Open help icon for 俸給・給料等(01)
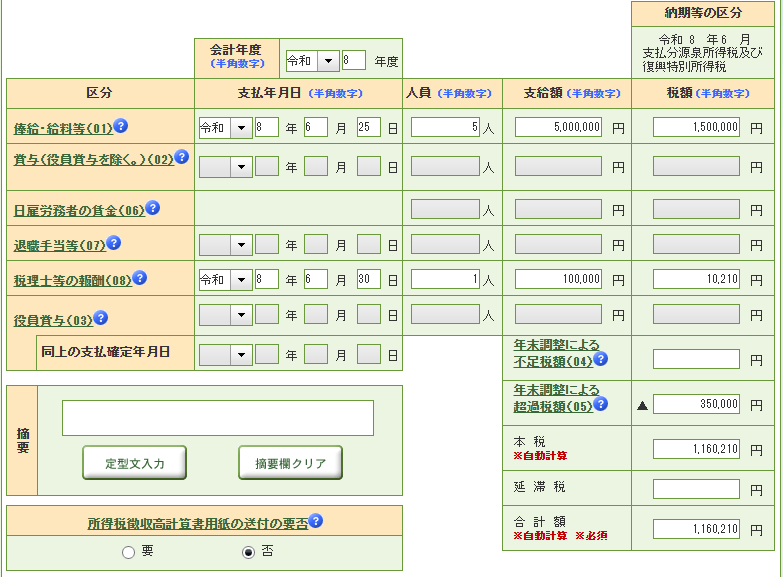Image resolution: width=783 pixels, height=577 pixels. pos(120,125)
